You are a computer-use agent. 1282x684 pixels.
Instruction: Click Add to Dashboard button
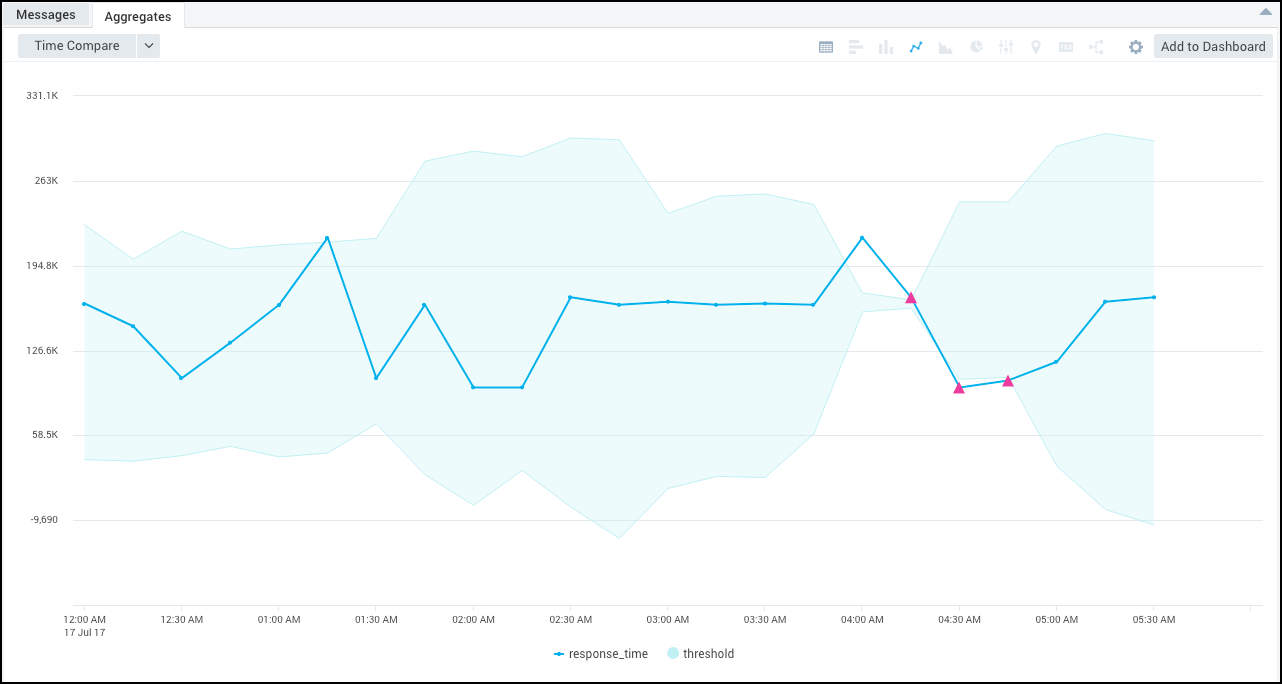[x=1213, y=46]
